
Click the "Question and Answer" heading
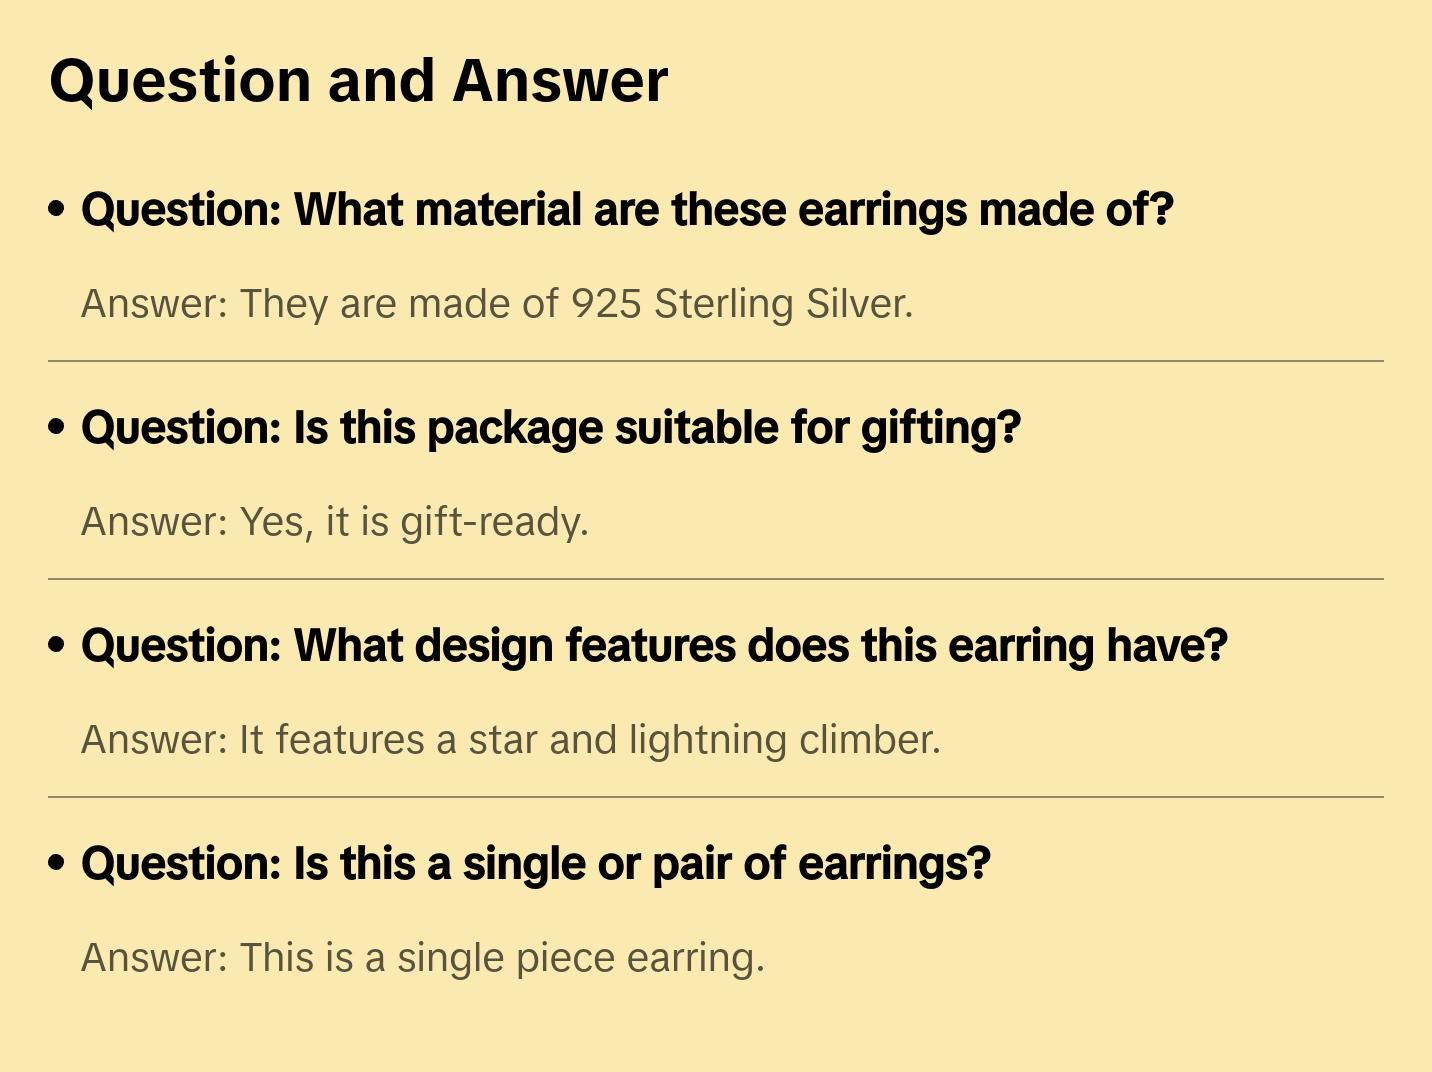coord(358,81)
